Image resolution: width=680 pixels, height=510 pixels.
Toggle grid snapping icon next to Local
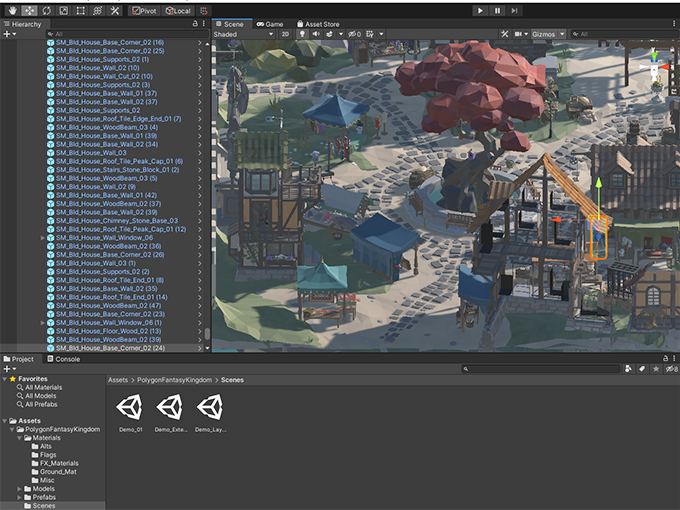(204, 11)
